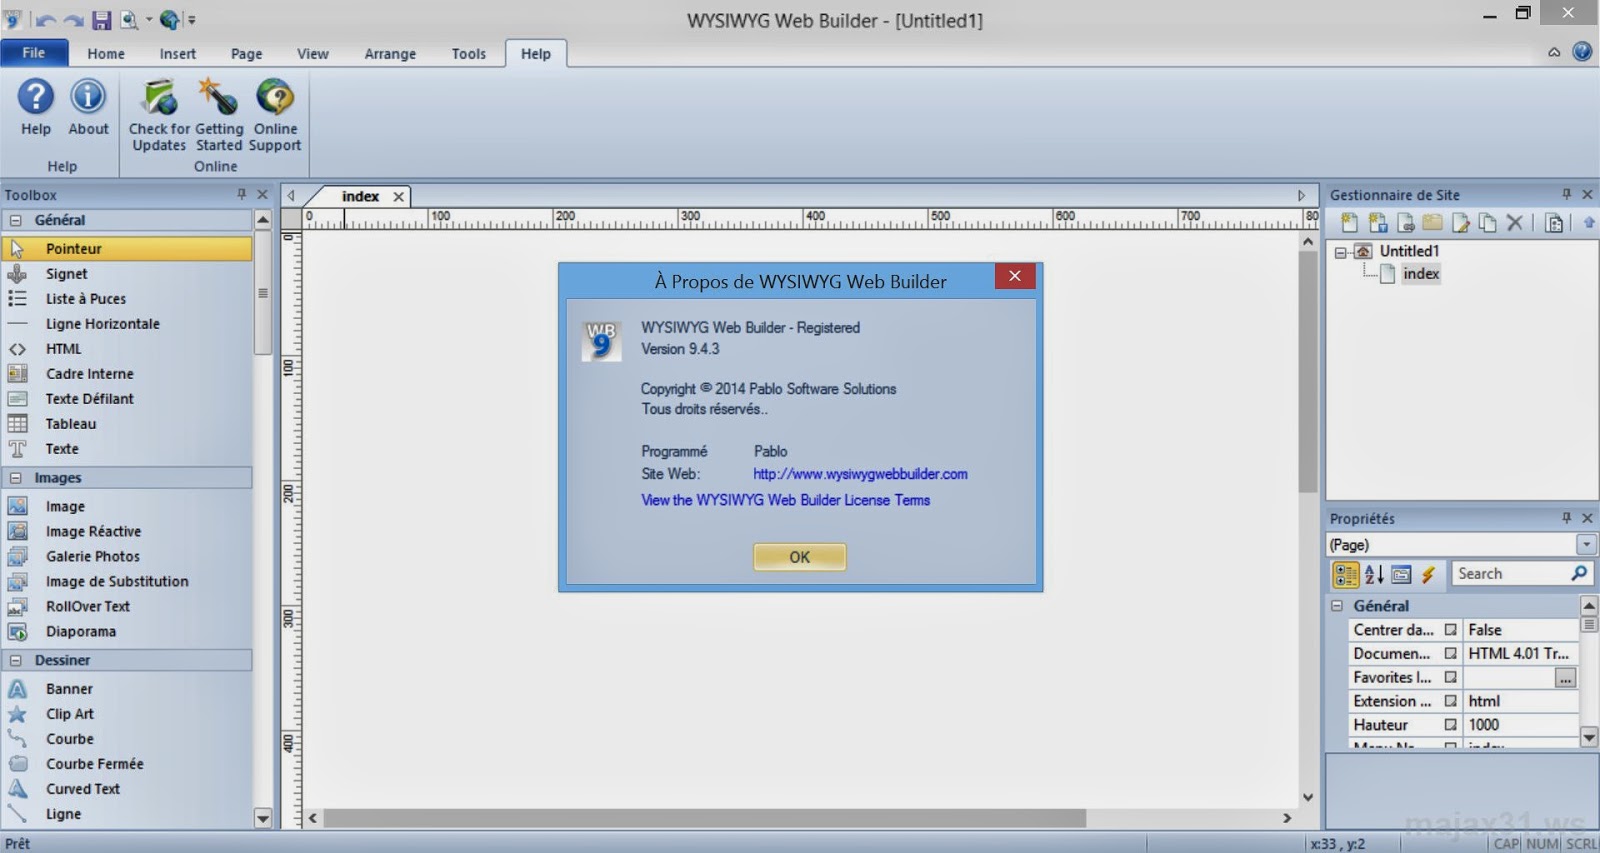
Task: Save using the floppy disk icon
Action: pyautogui.click(x=101, y=20)
